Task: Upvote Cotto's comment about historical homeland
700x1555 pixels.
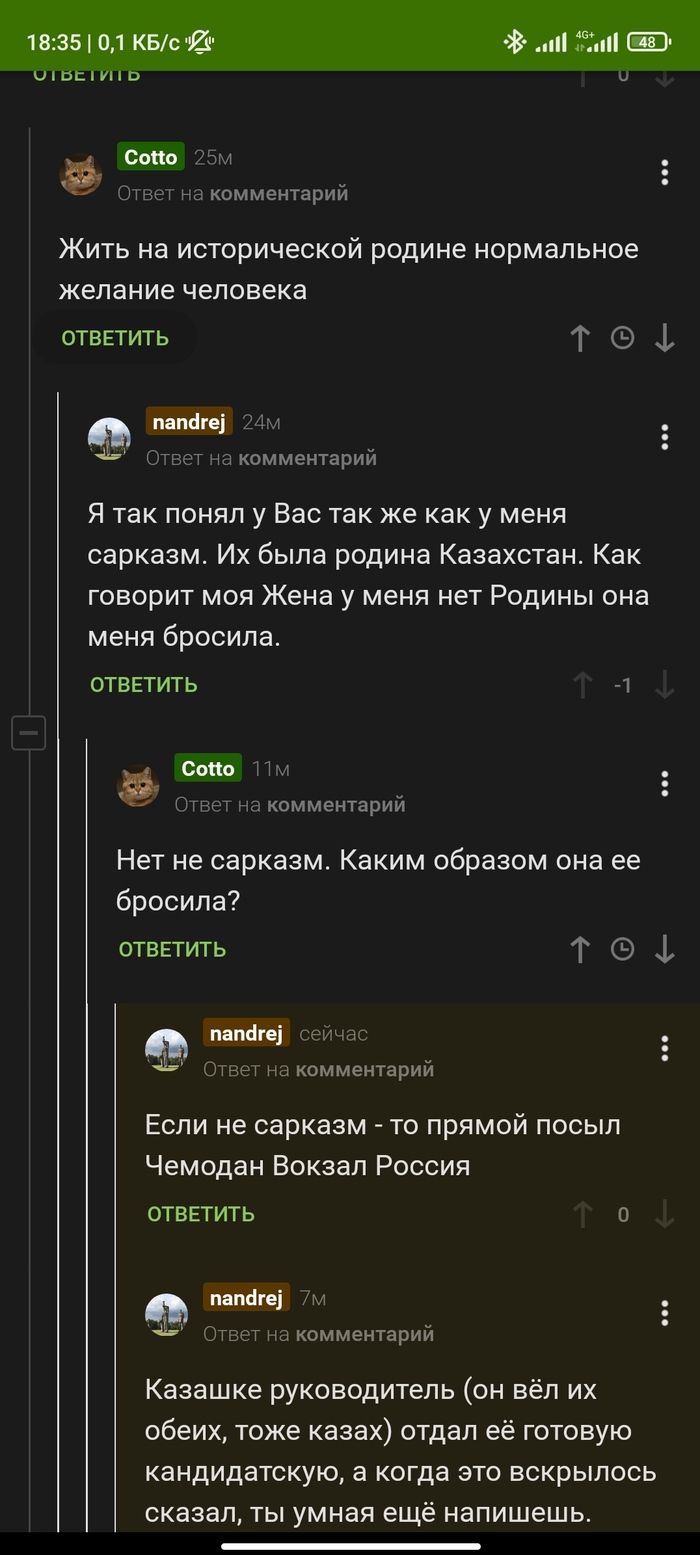Action: [580, 339]
